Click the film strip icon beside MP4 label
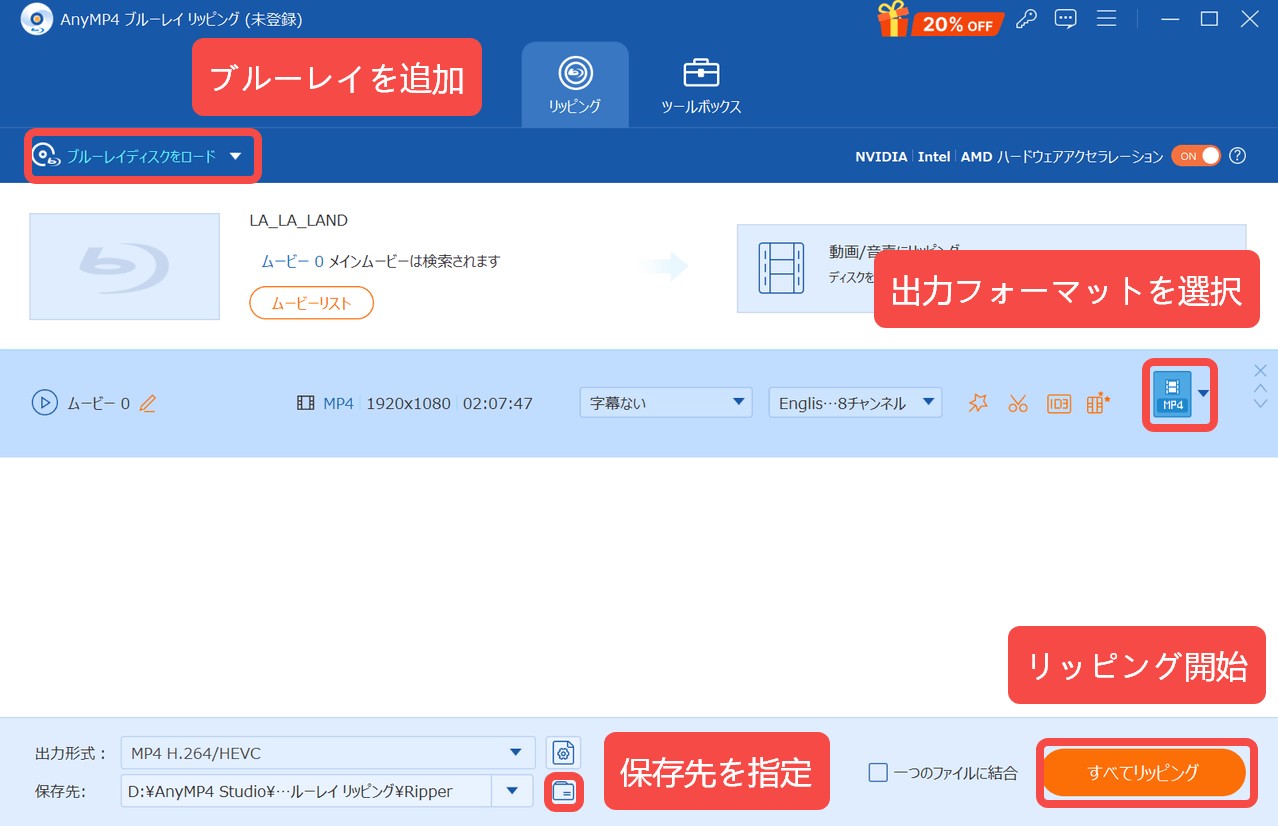Screen dimensions: 1278x826 (x=305, y=403)
